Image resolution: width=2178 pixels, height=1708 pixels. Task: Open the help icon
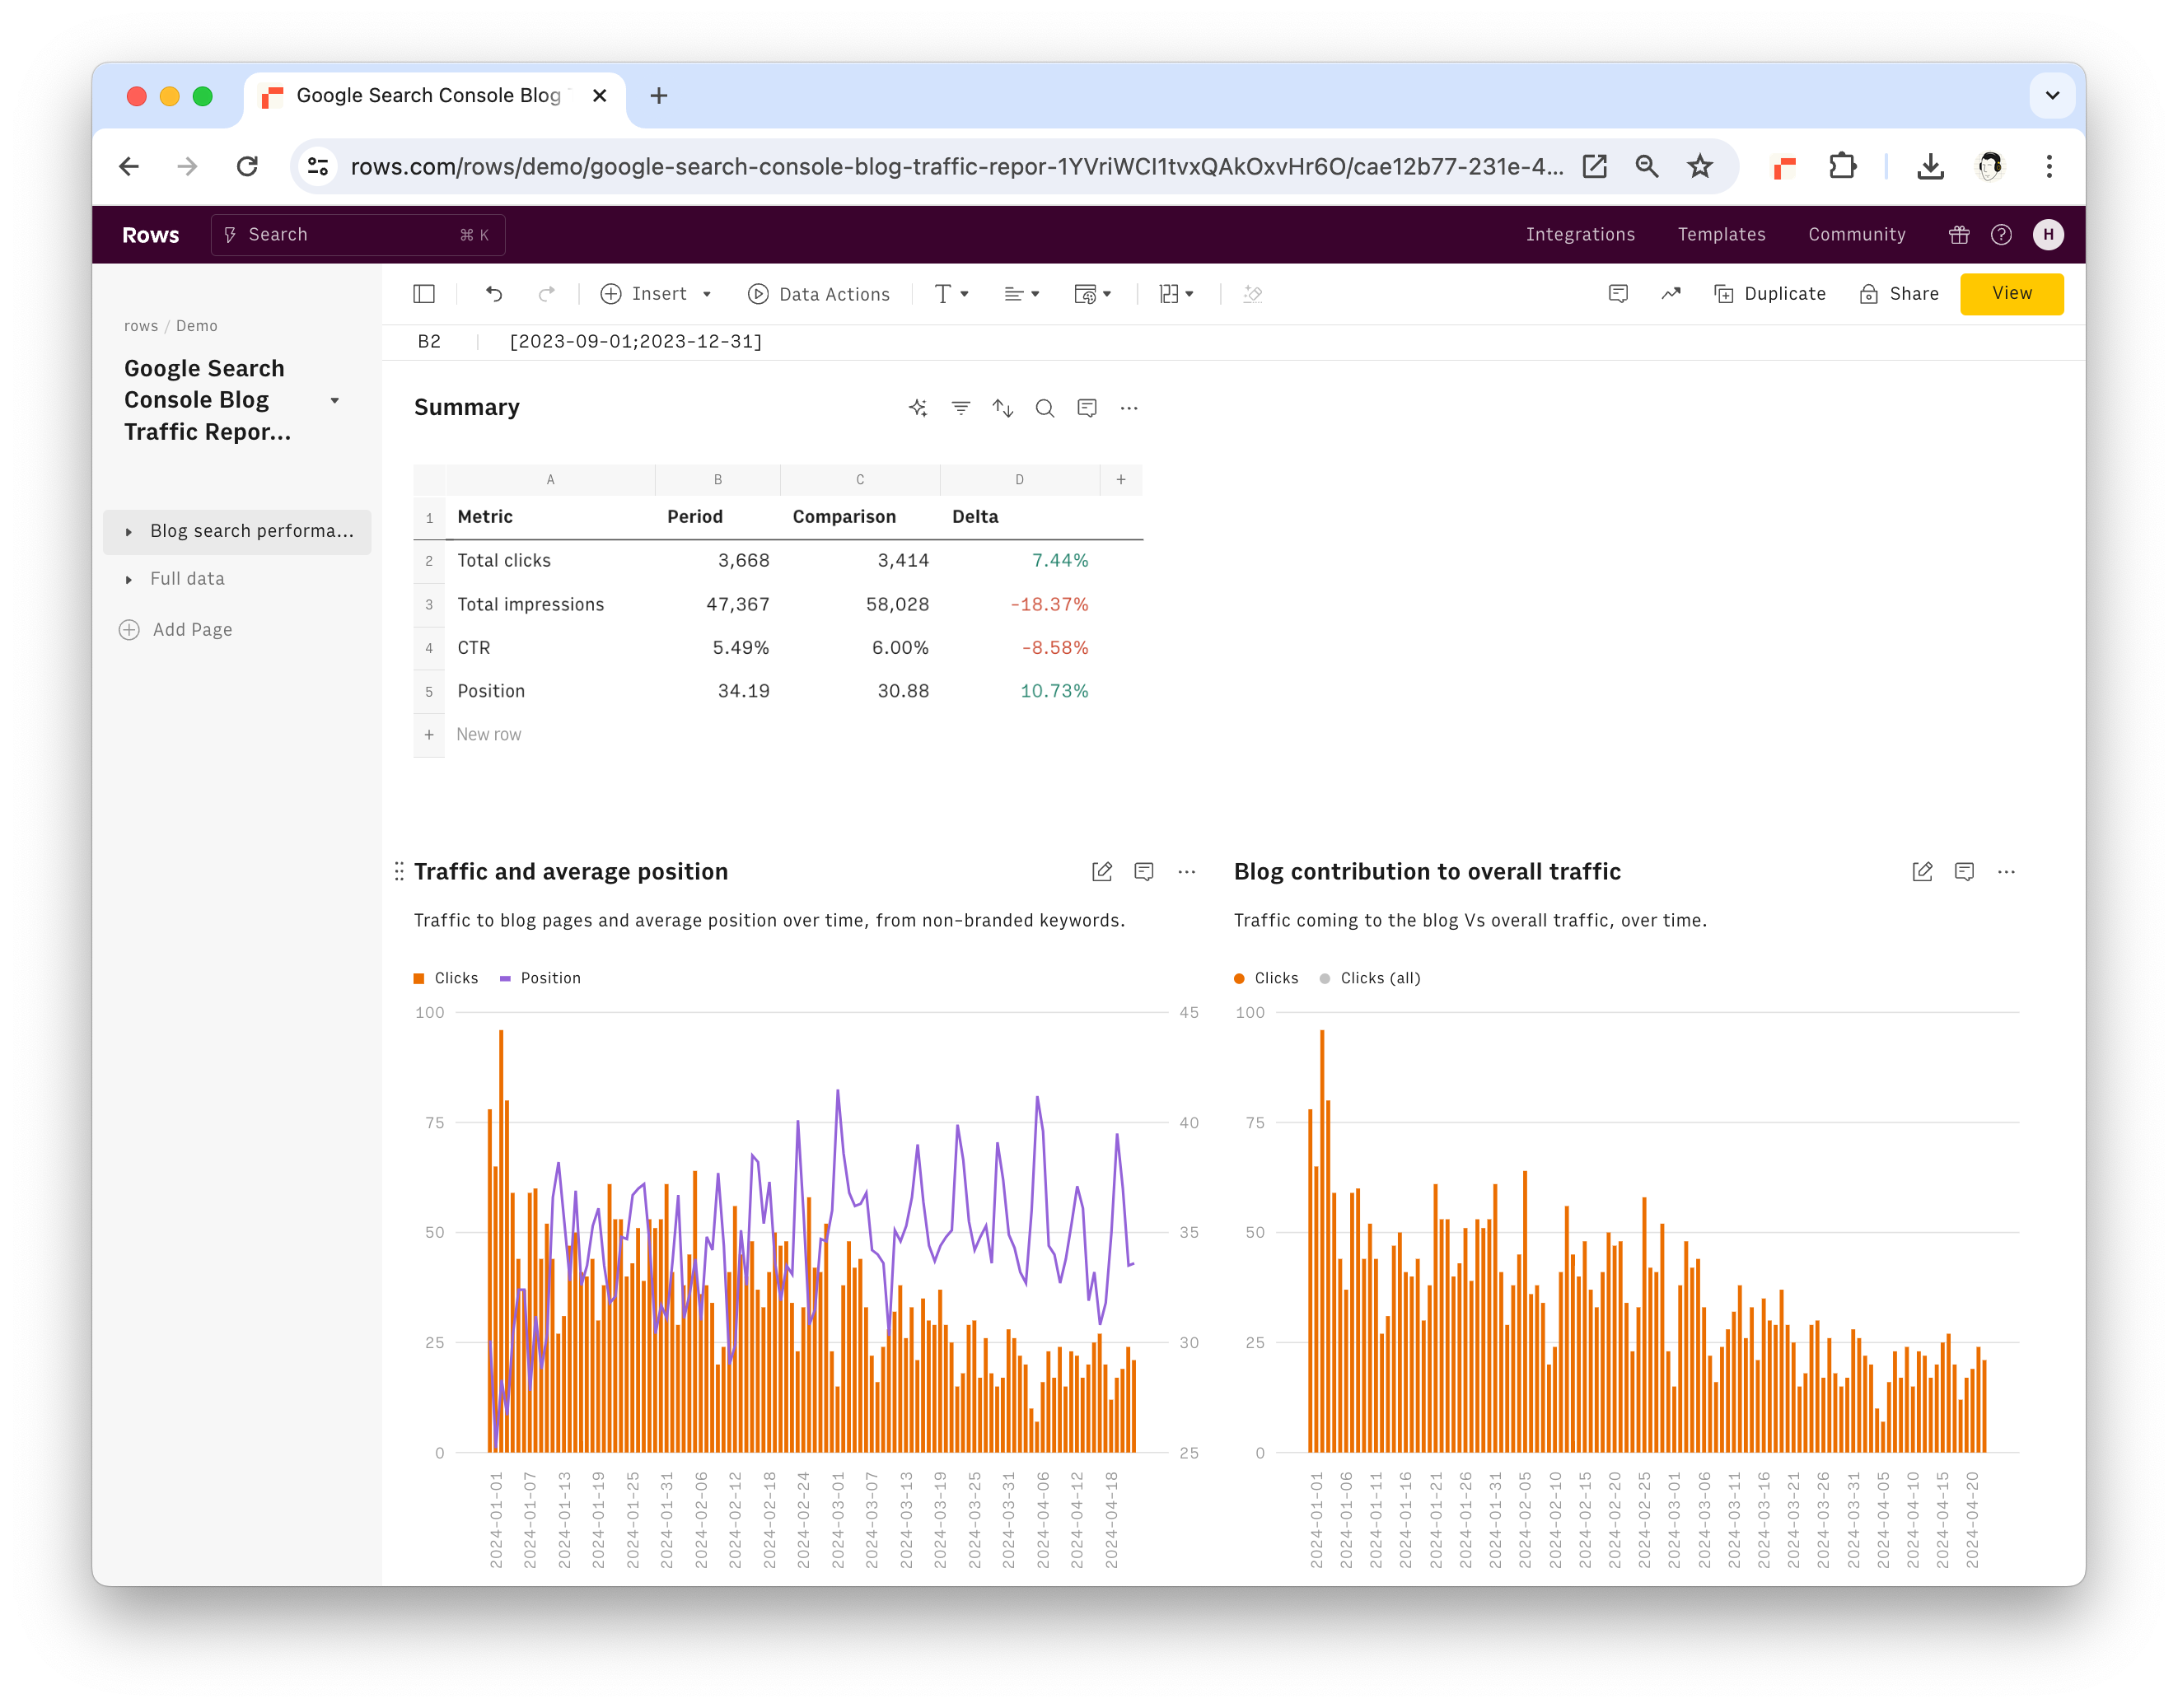tap(2000, 235)
